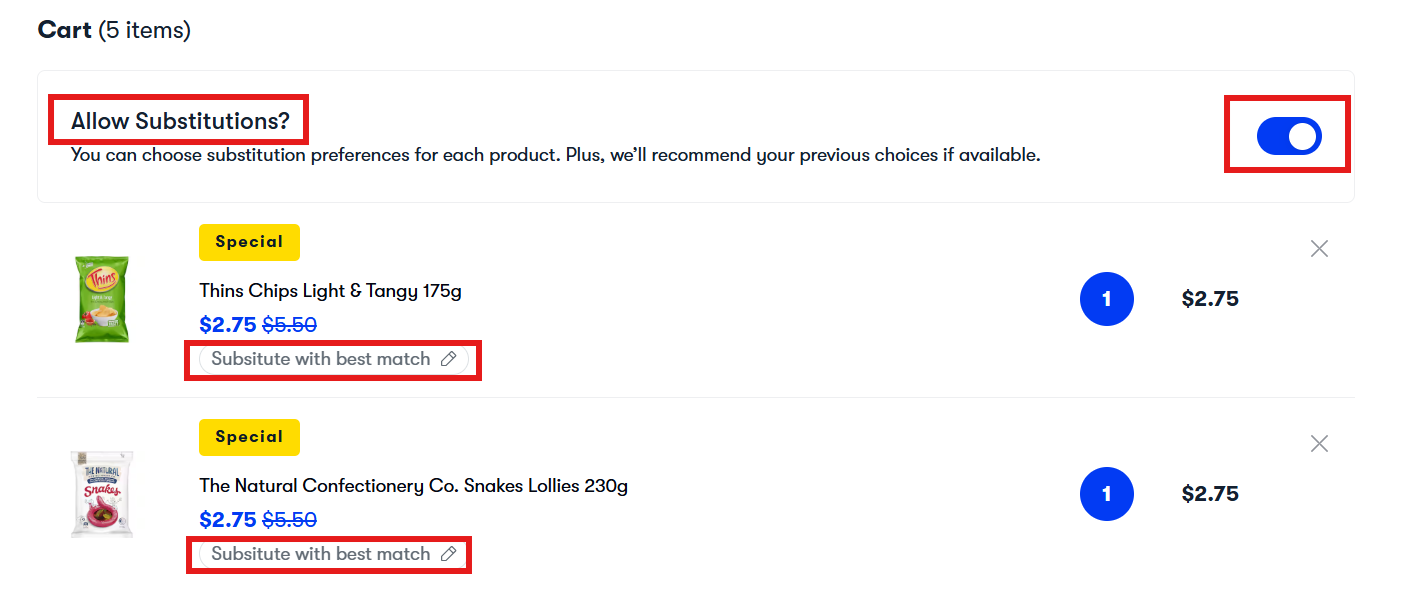Open the Thins Chips product image

(x=102, y=299)
